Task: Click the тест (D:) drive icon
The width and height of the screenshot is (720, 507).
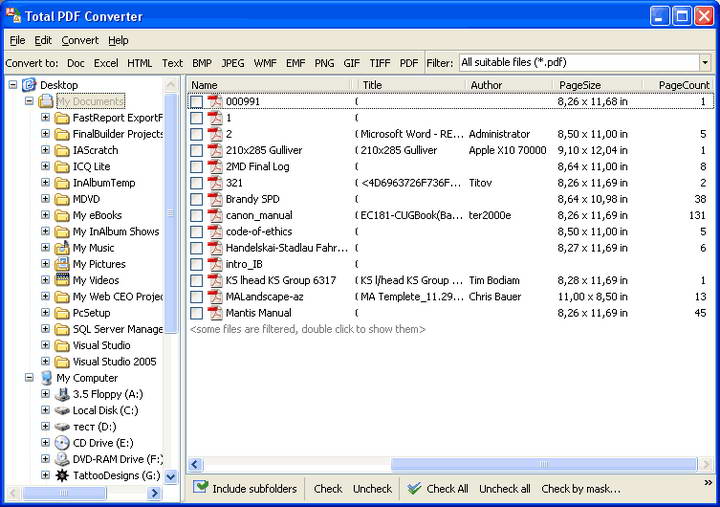Action: [62, 427]
